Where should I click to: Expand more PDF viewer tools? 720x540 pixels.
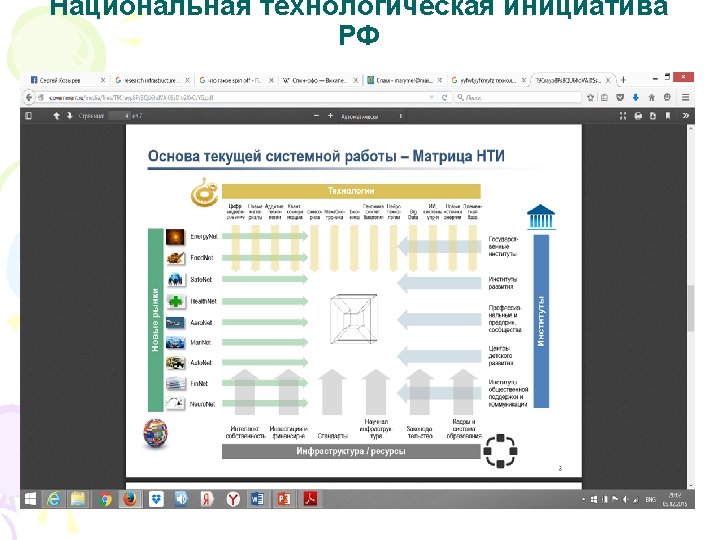(x=685, y=116)
